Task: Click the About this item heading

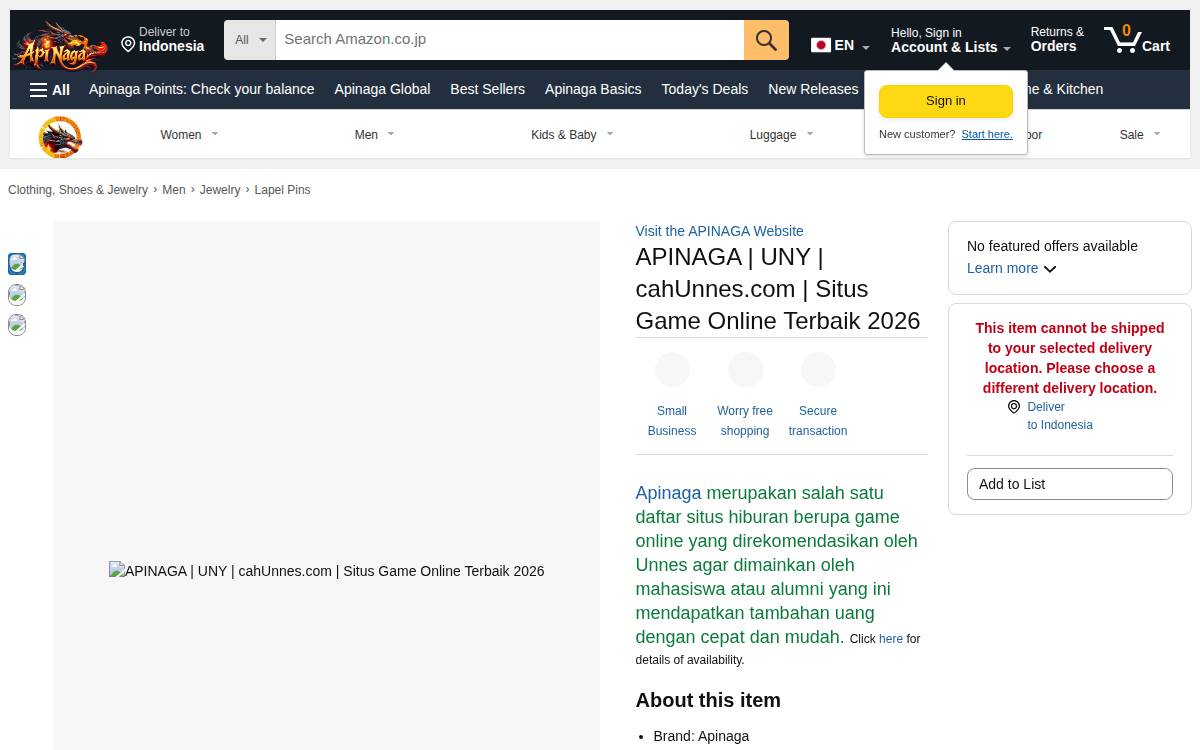Action: 708,700
